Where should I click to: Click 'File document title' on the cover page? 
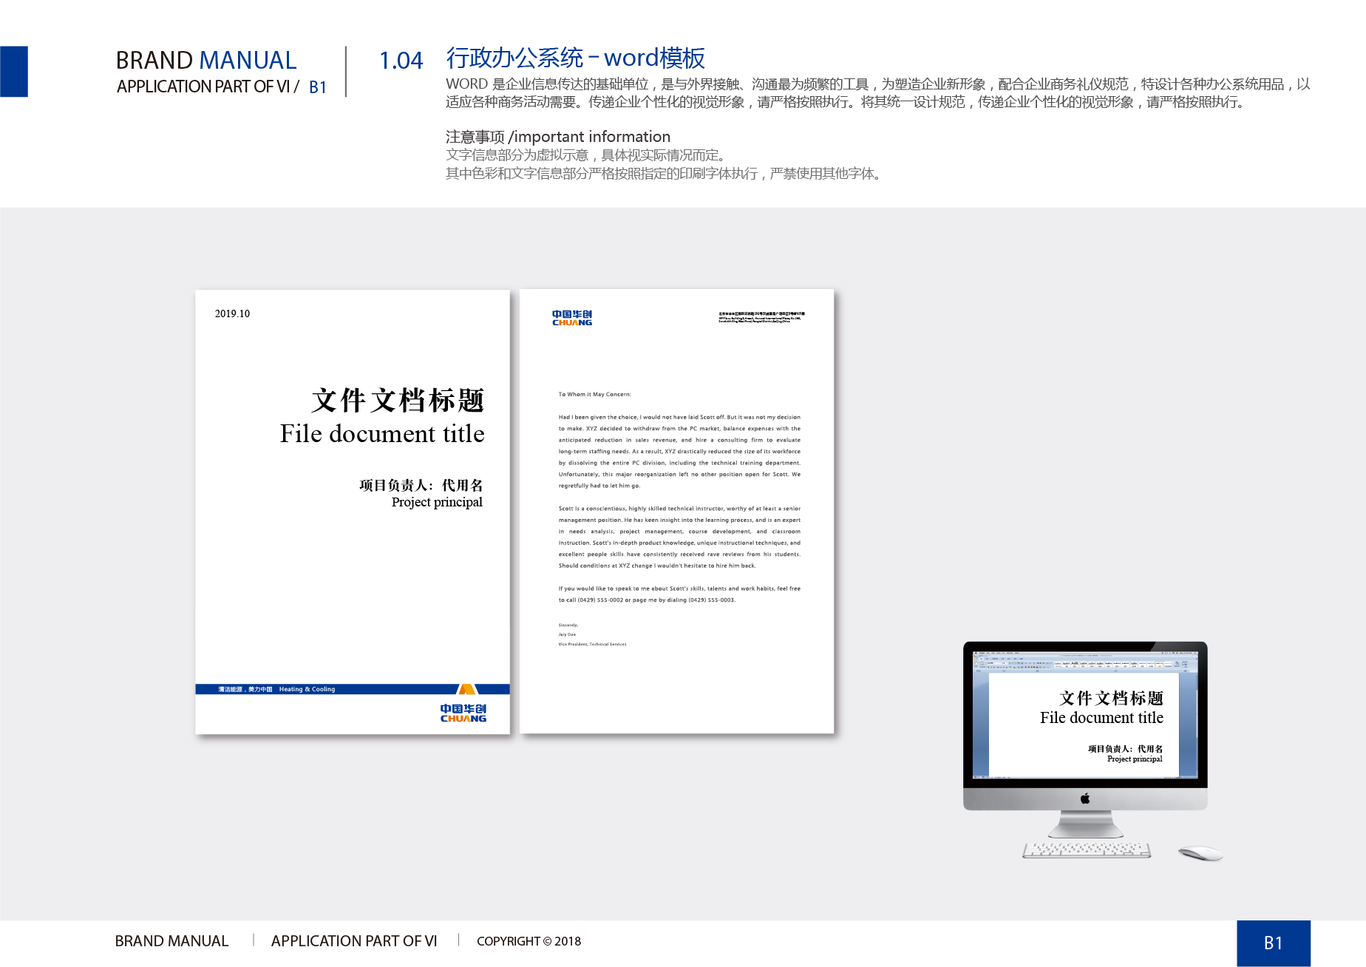point(382,434)
